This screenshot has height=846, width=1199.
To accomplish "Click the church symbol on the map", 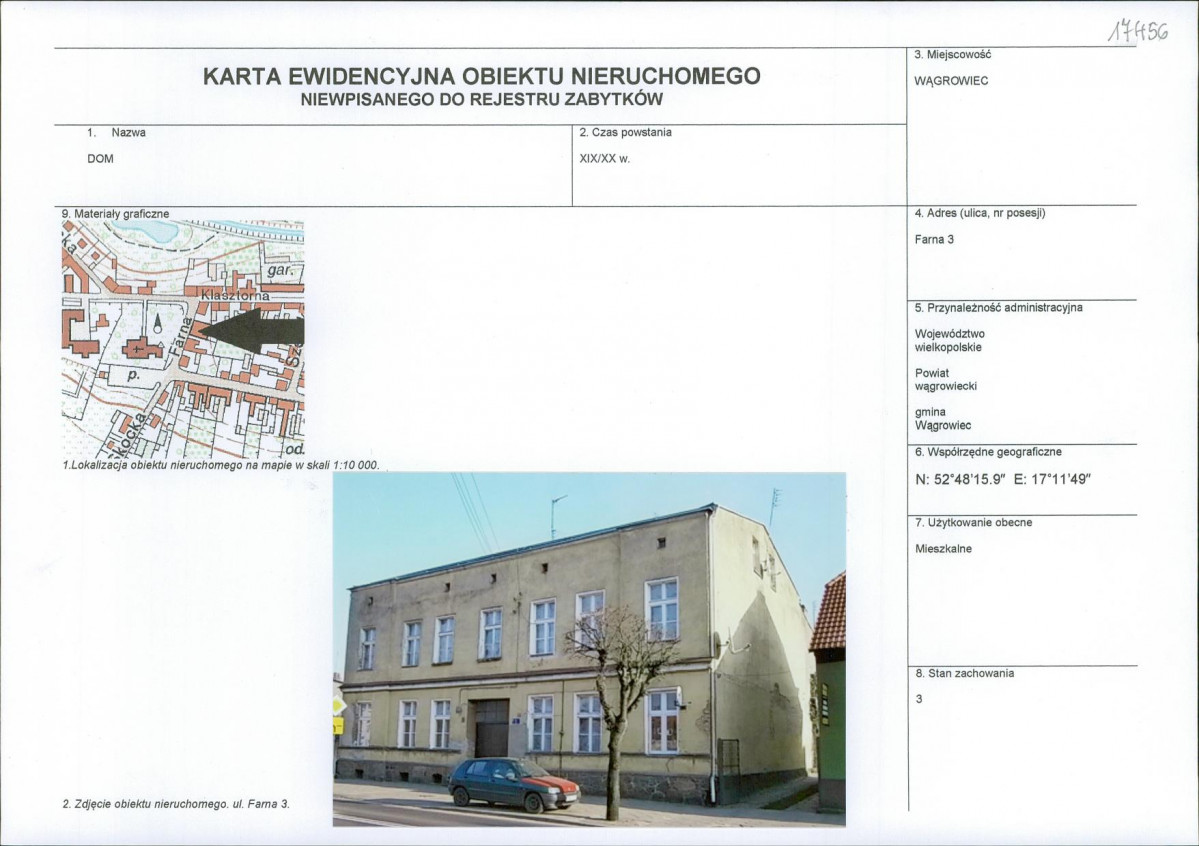I will pyautogui.click(x=143, y=349).
